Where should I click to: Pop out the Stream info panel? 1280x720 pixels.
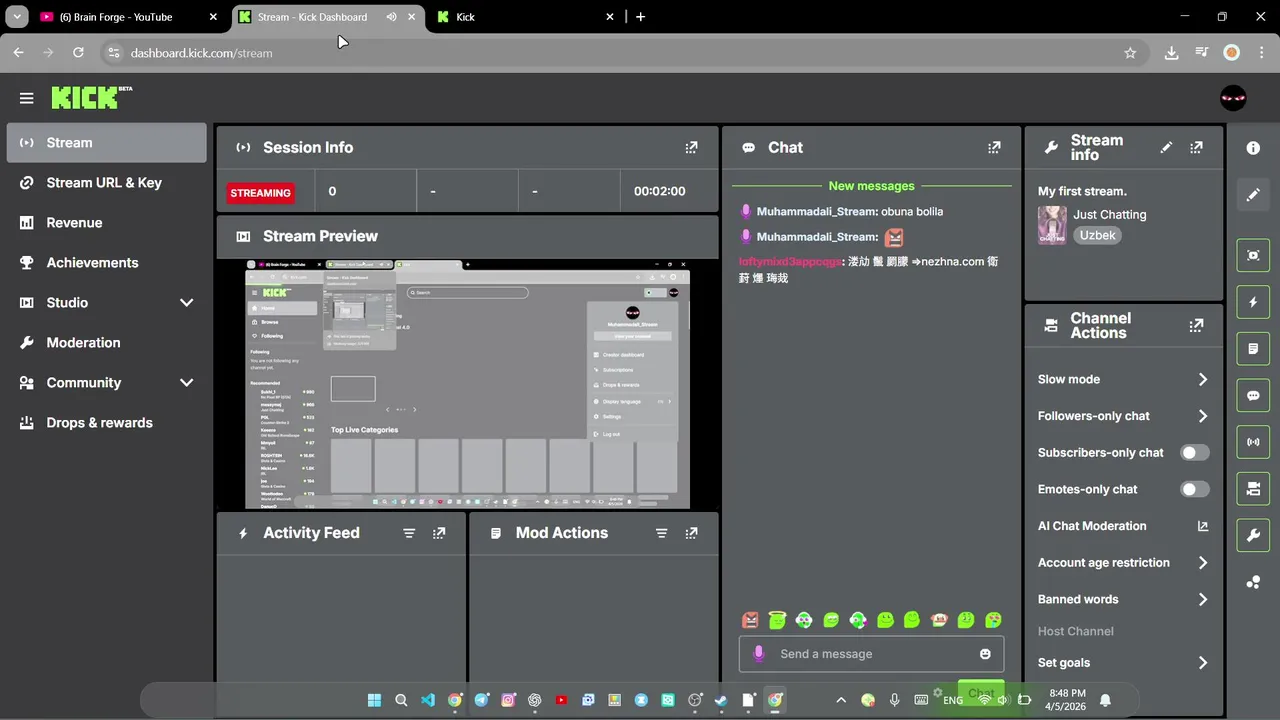click(x=1196, y=148)
